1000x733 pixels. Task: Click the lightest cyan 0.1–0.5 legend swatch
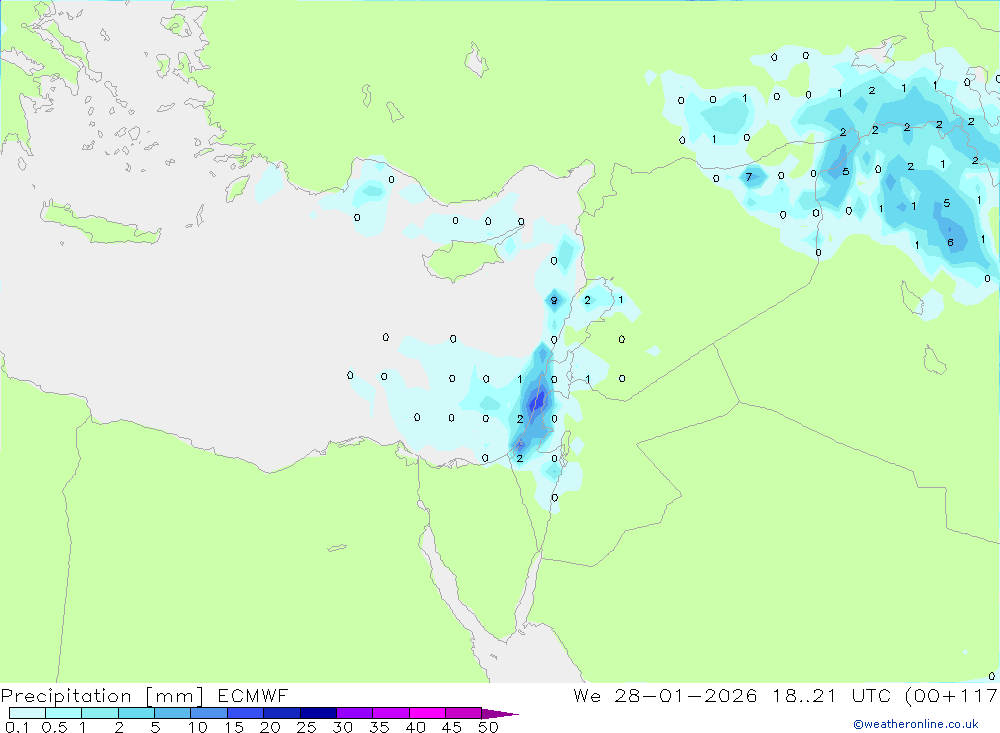[27, 713]
